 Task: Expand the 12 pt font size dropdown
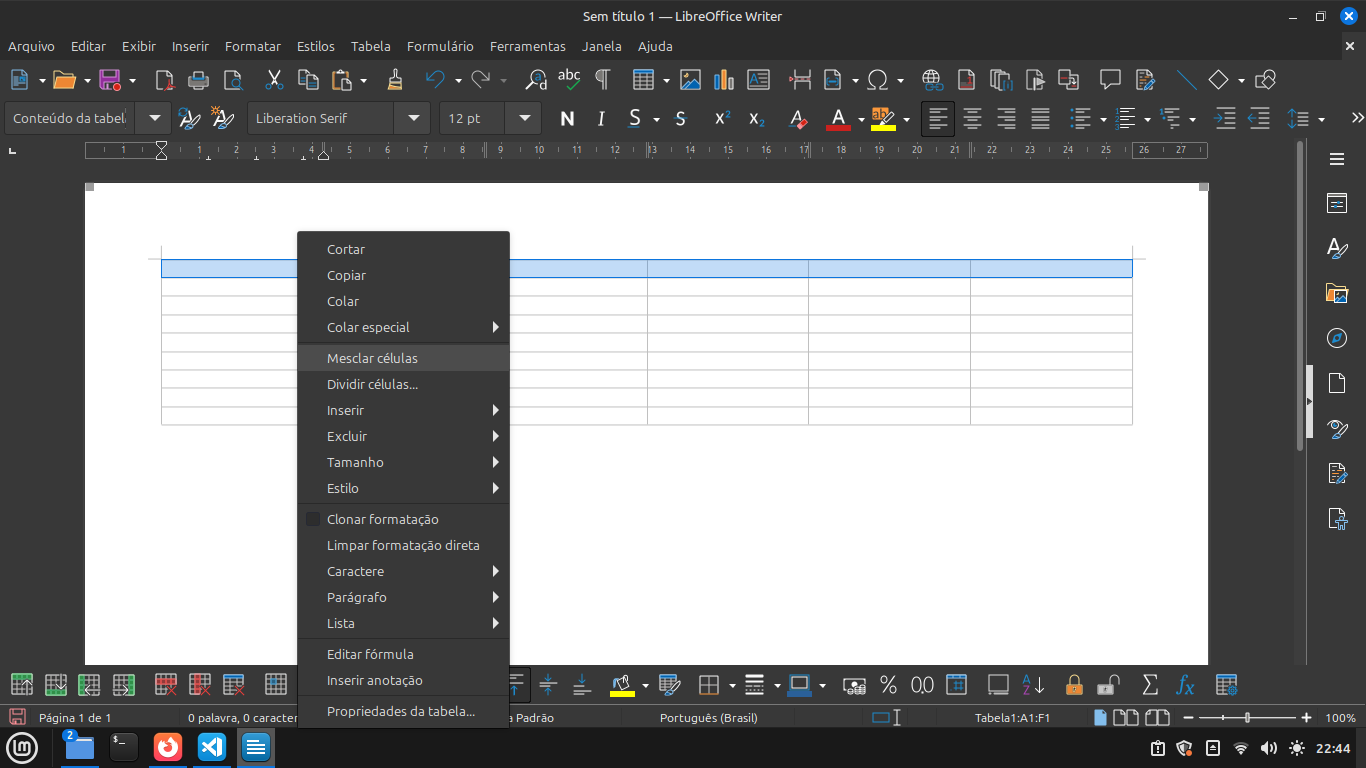[x=523, y=118]
